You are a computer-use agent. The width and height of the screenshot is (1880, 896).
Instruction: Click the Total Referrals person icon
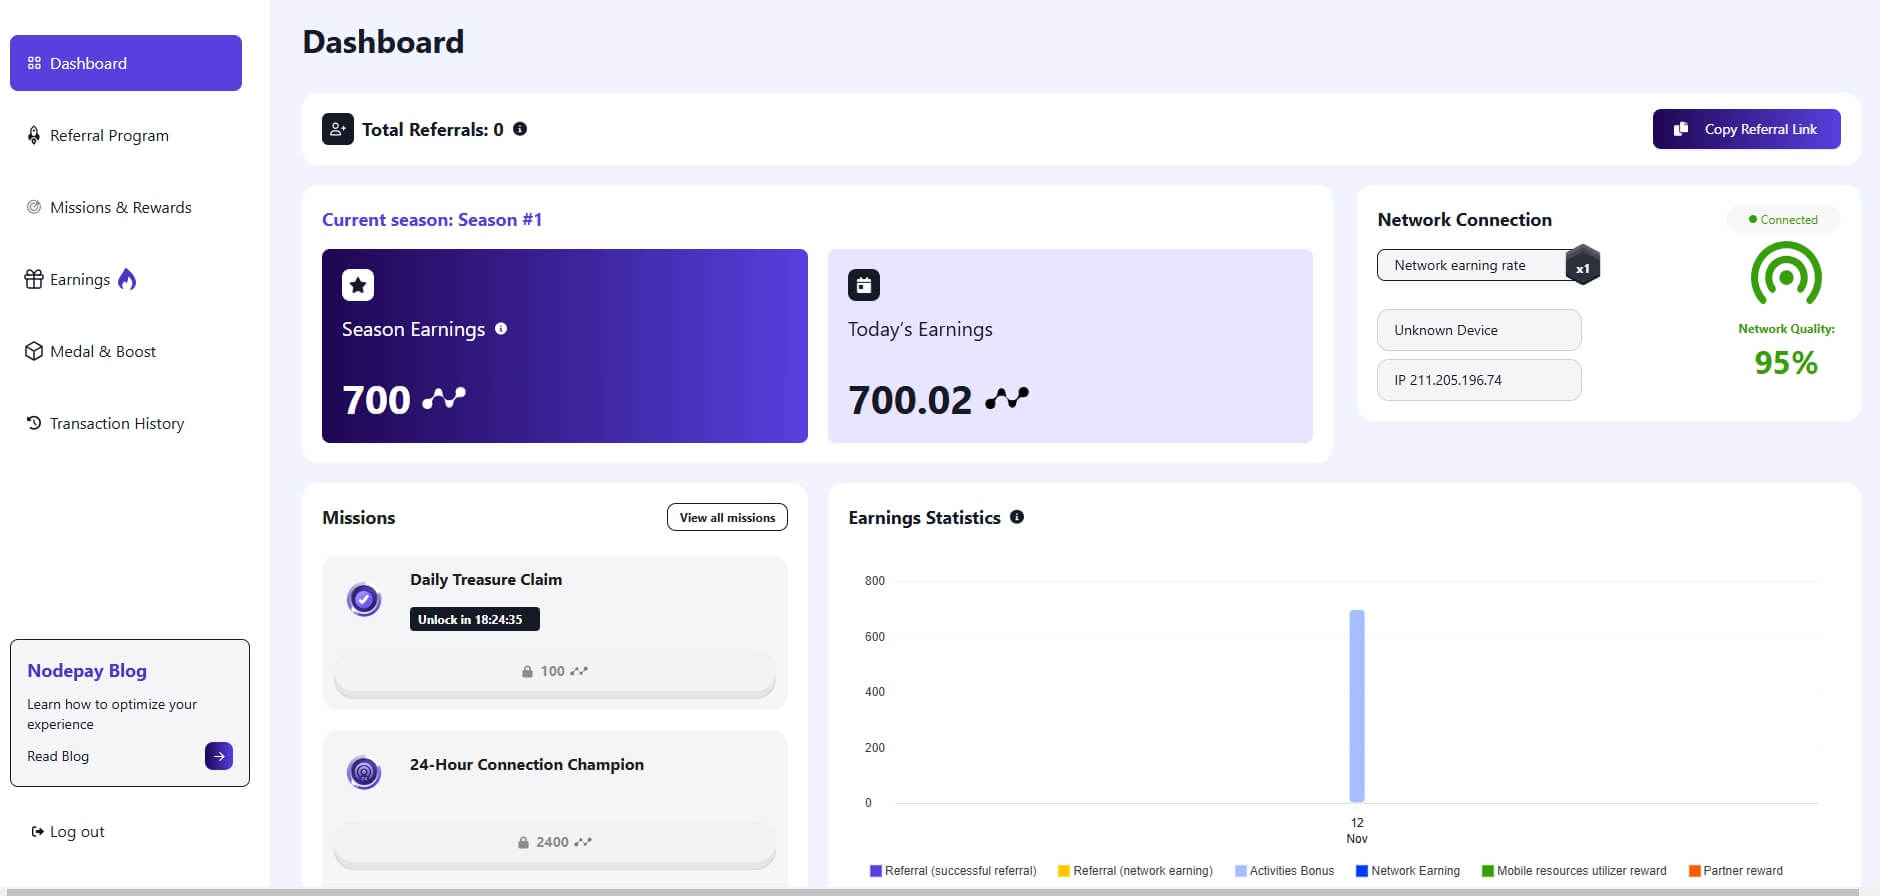tap(338, 129)
